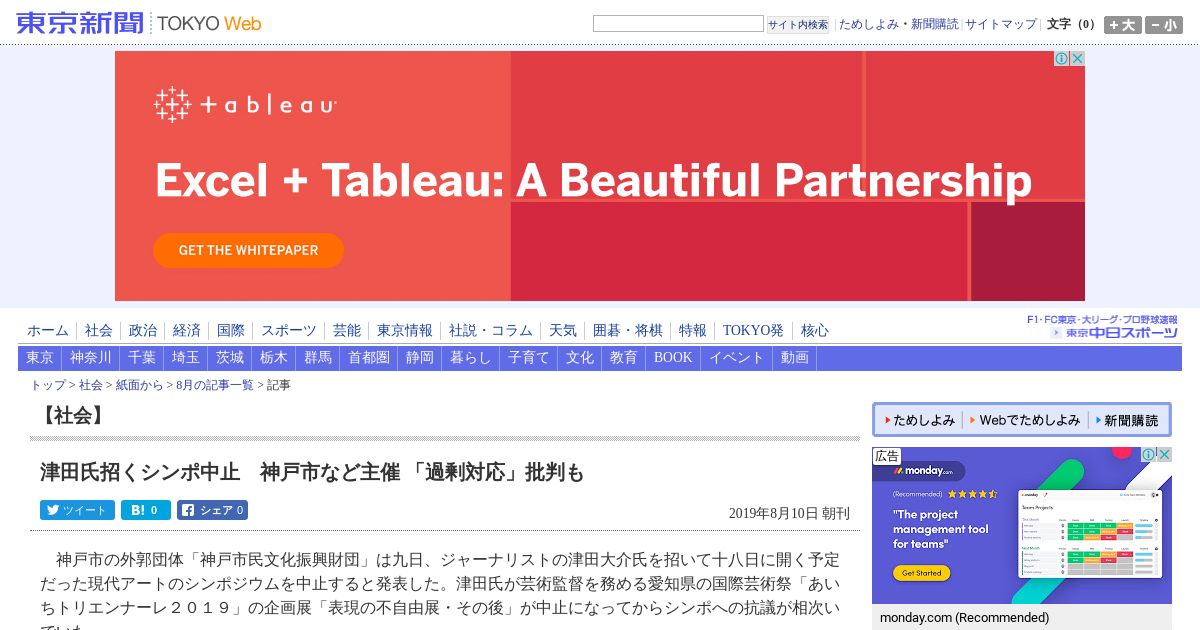This screenshot has width=1200, height=630.
Task: Click the monday.com dashboard screenshot image
Action: click(1089, 534)
